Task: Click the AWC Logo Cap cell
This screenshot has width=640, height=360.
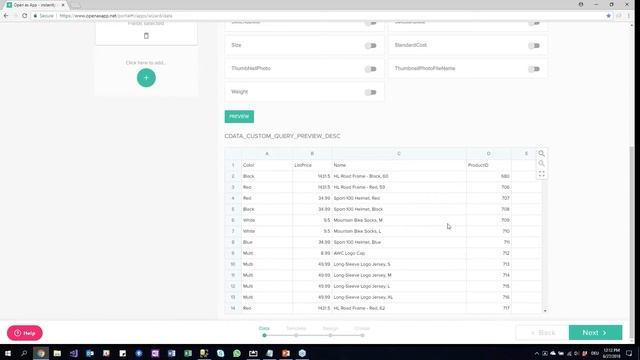Action: coord(399,253)
